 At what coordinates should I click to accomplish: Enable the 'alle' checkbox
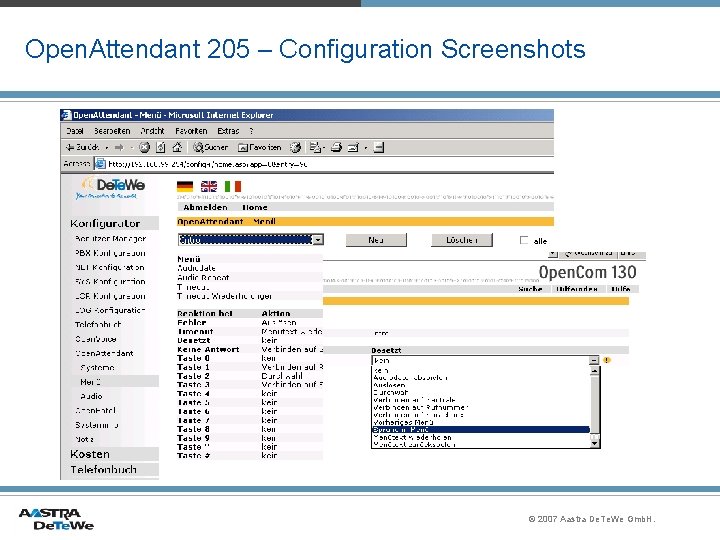pyautogui.click(x=524, y=240)
